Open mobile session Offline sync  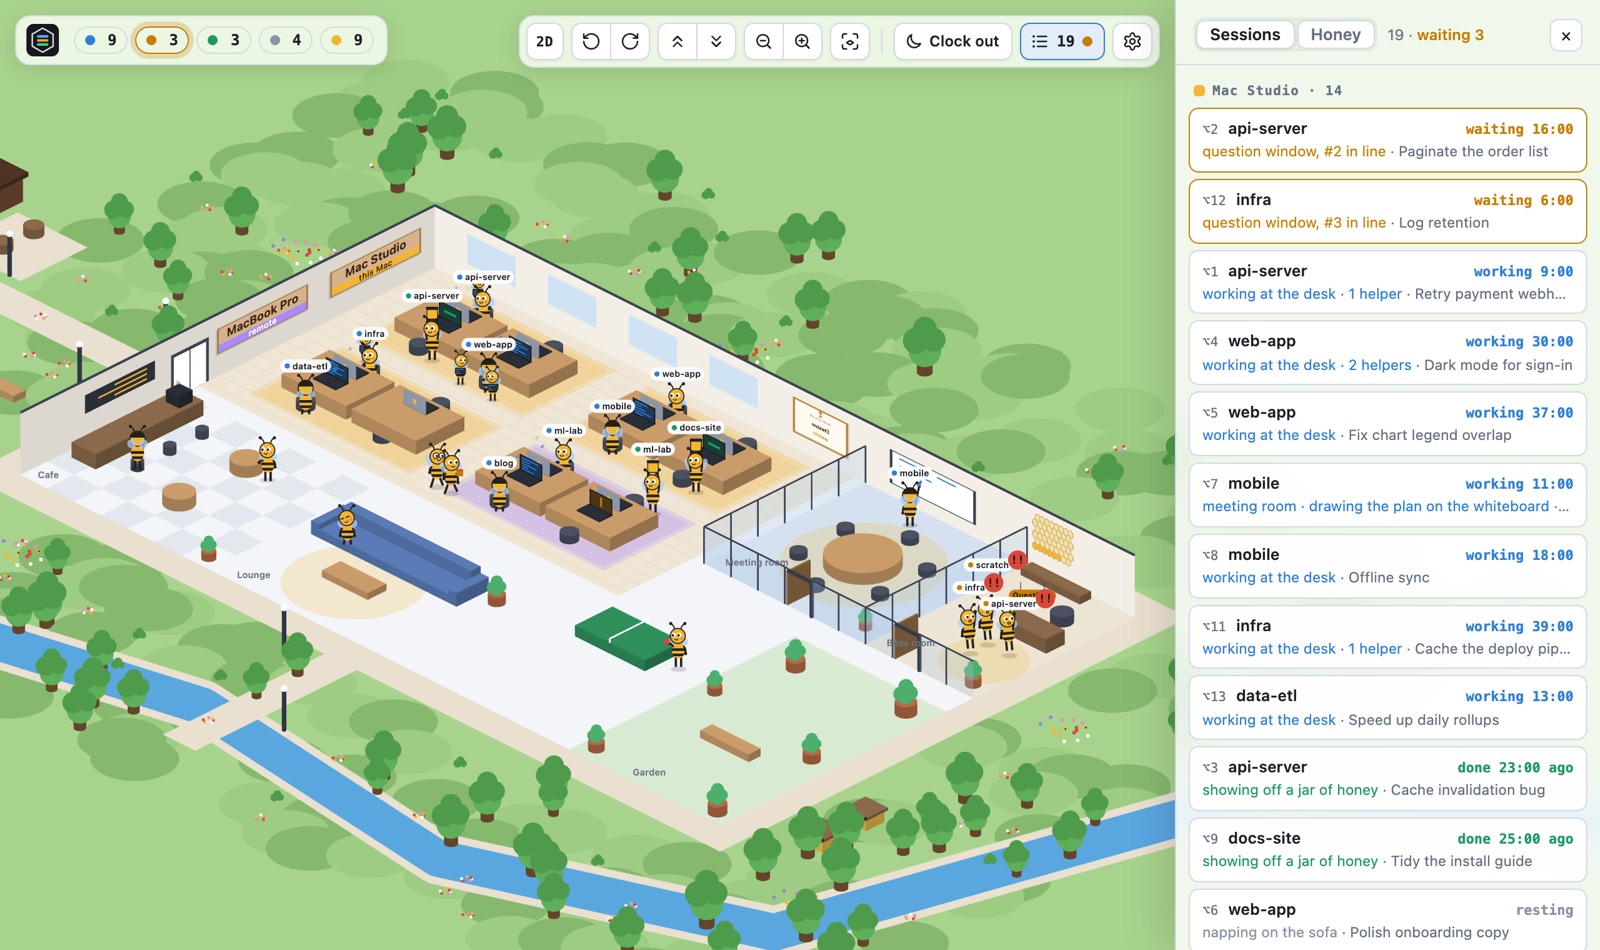1387,566
